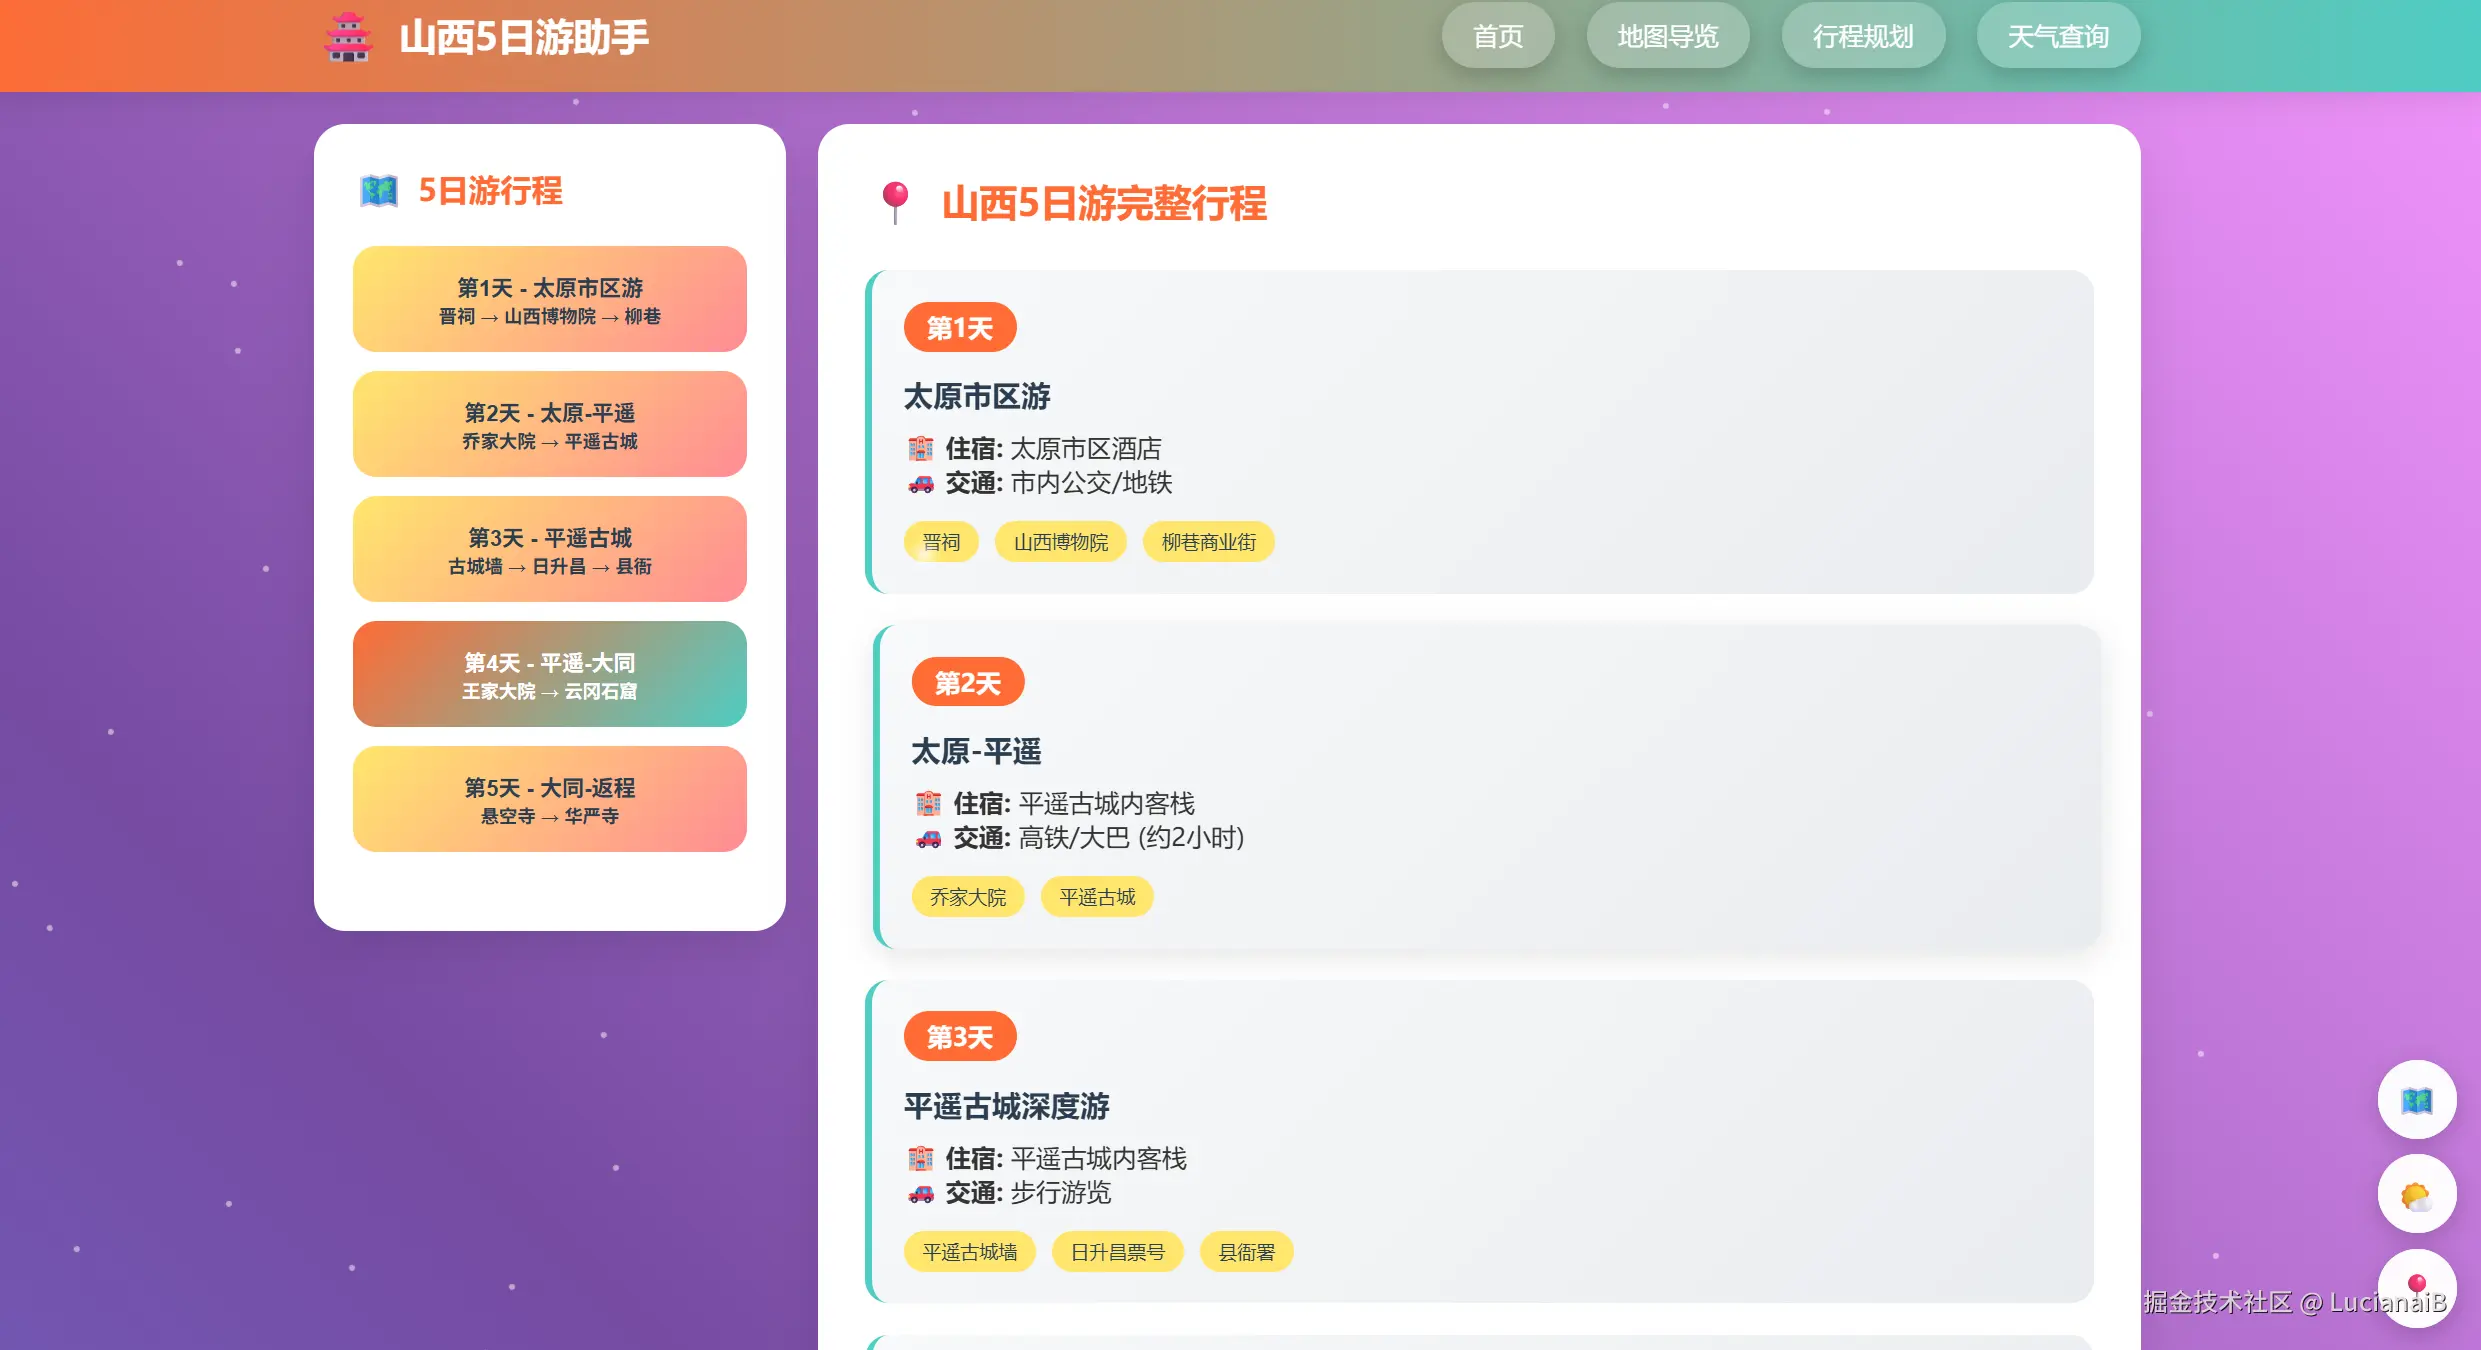
Task: Switch to 地图导览 in the navbar
Action: tap(1667, 37)
